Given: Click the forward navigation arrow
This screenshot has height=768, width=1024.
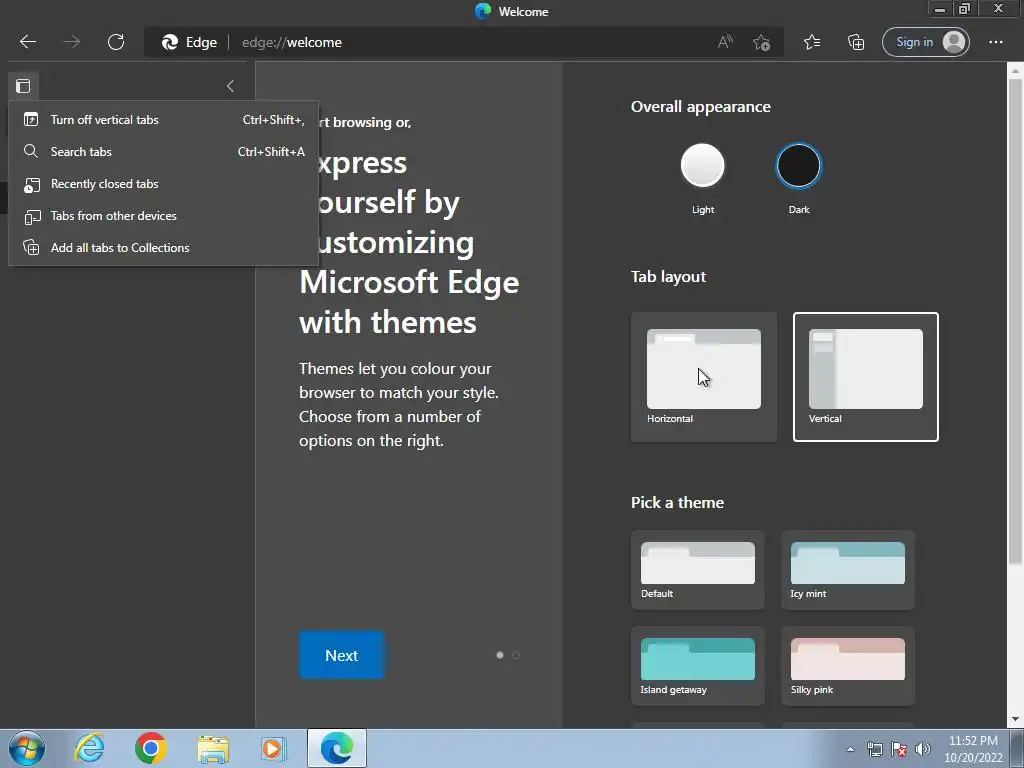Looking at the screenshot, I should click(72, 42).
